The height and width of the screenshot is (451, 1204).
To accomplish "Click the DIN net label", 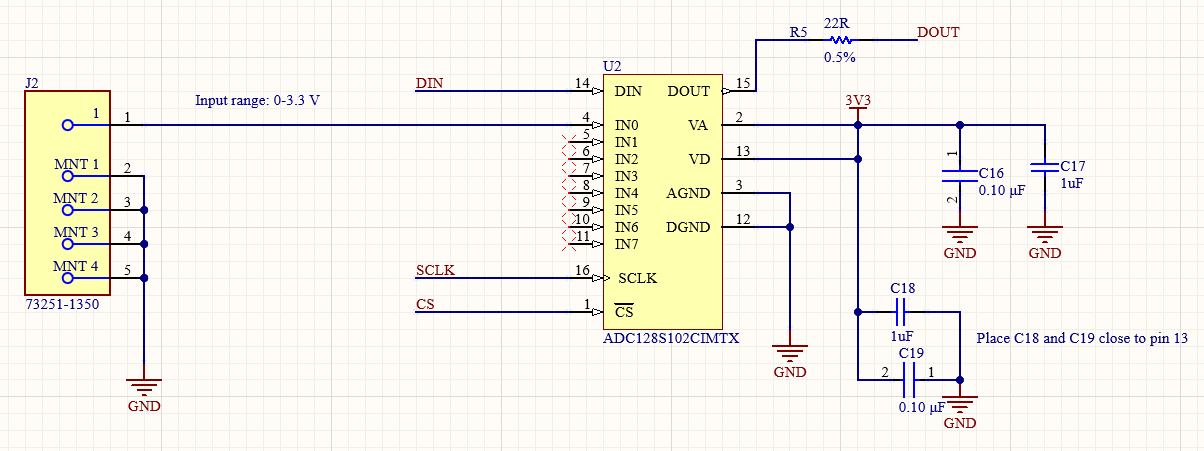I will 429,83.
